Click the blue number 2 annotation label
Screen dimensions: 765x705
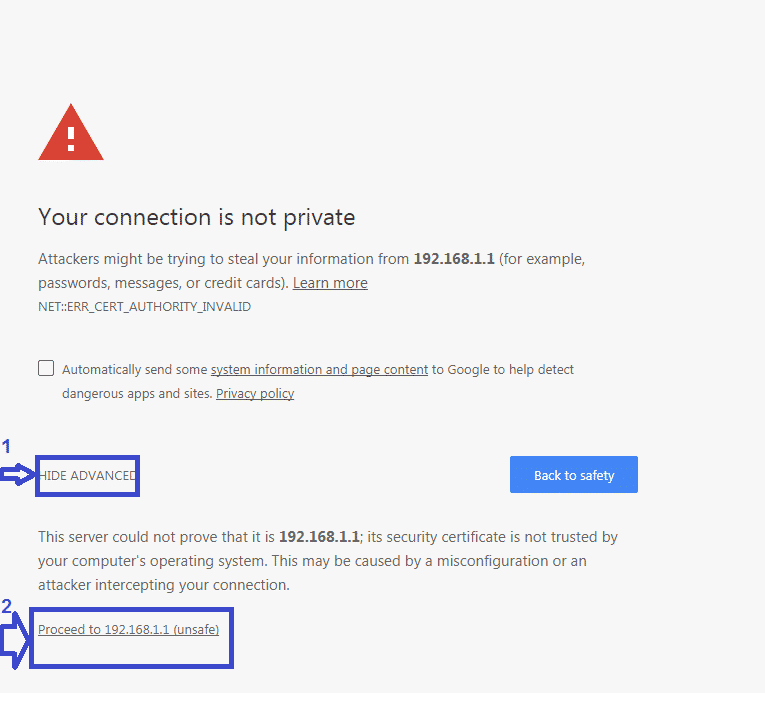tap(7, 606)
